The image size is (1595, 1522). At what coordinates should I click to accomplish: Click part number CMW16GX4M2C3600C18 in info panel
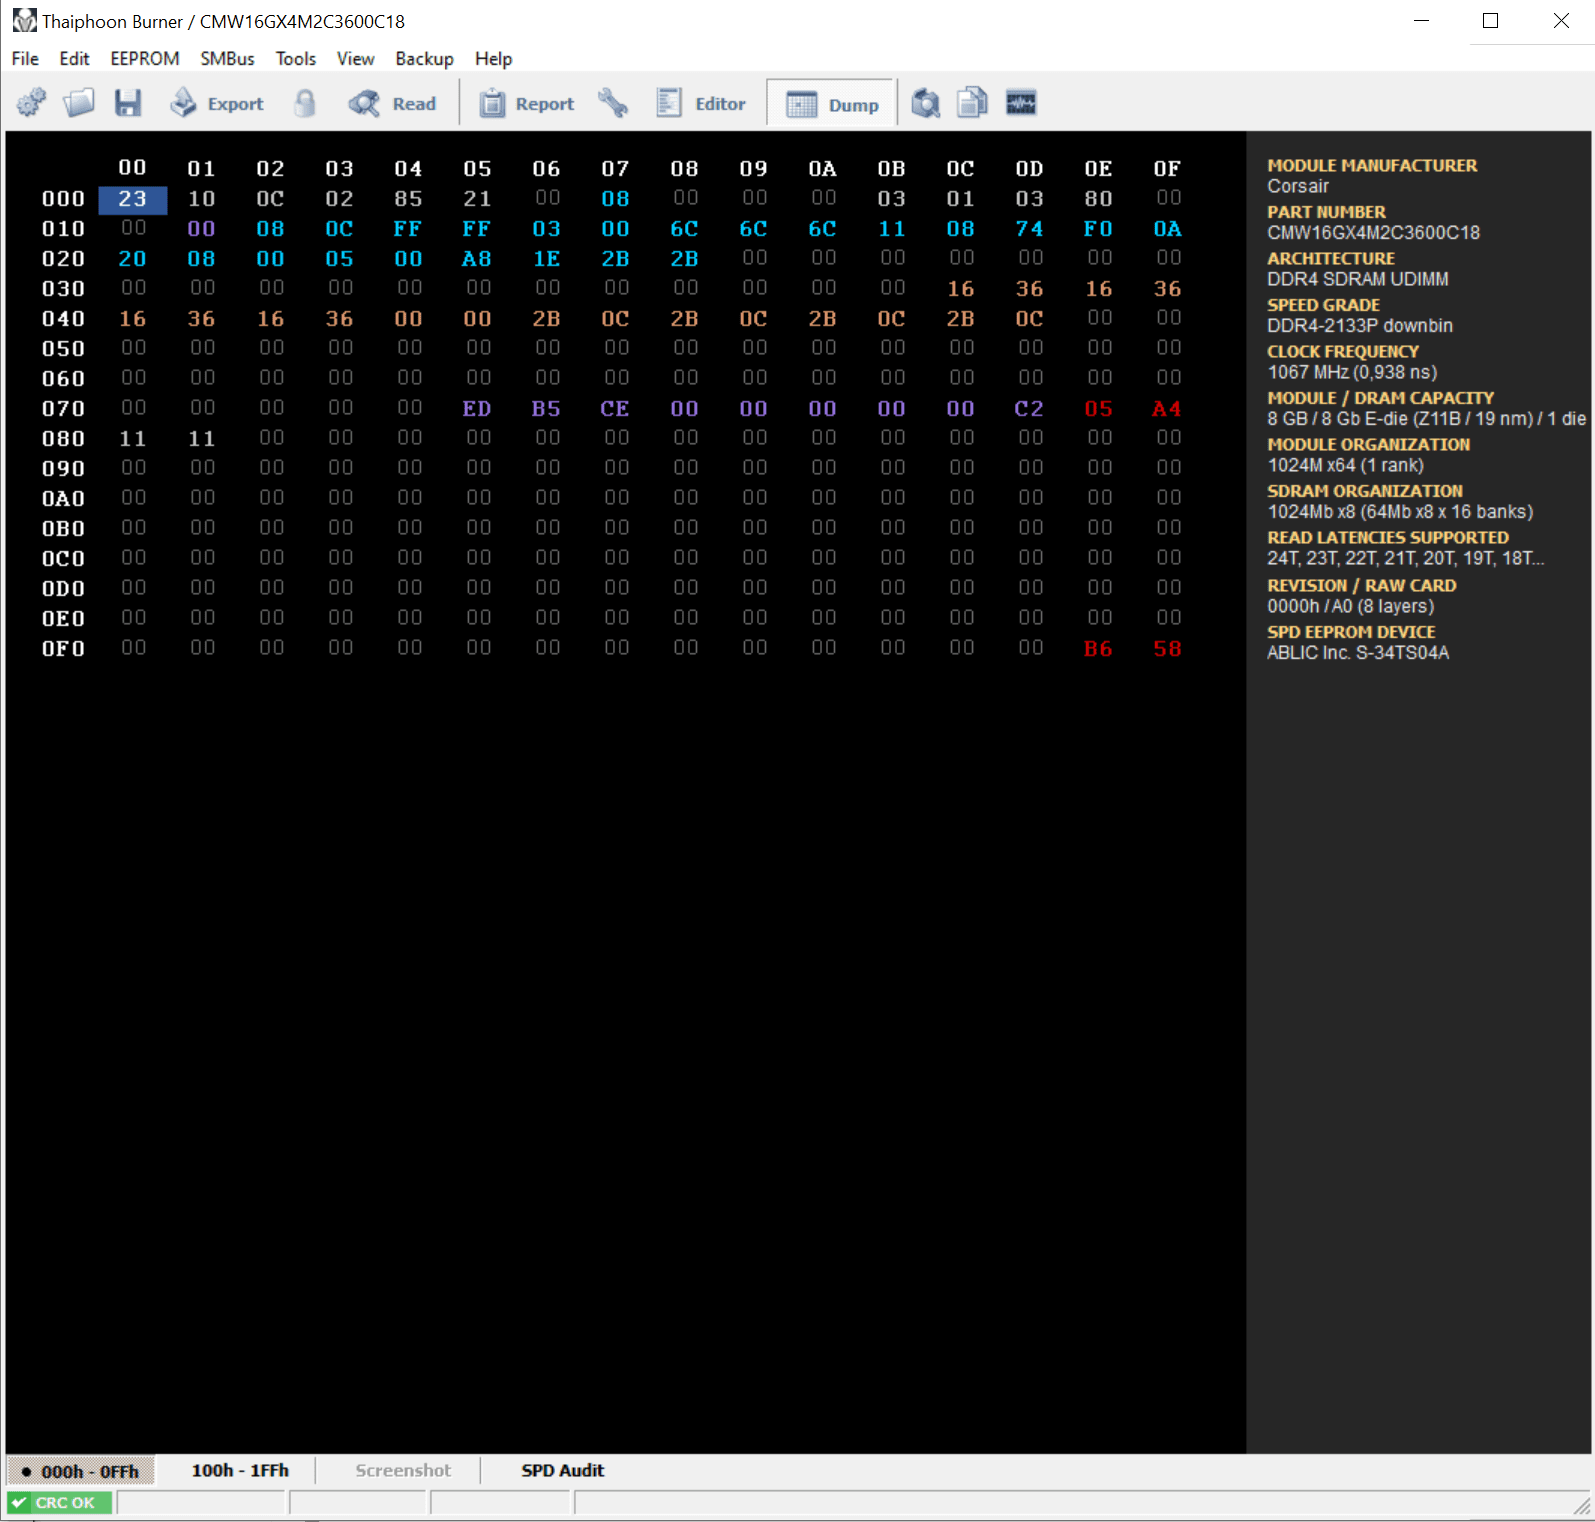(1373, 233)
